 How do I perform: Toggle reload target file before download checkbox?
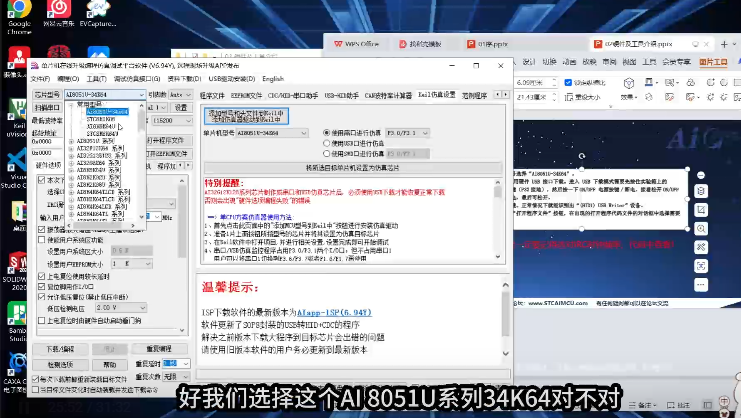coord(35,379)
